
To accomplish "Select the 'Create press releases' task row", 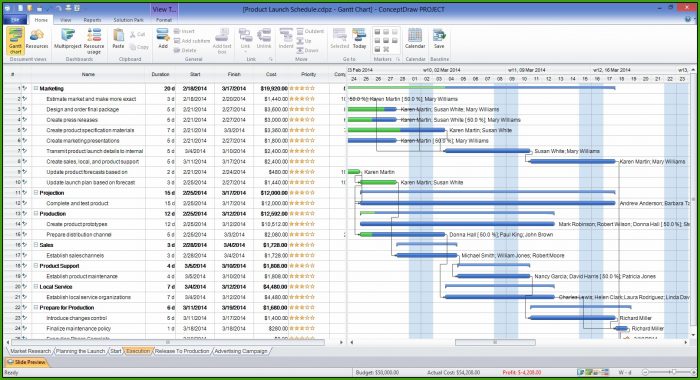I will coord(174,120).
